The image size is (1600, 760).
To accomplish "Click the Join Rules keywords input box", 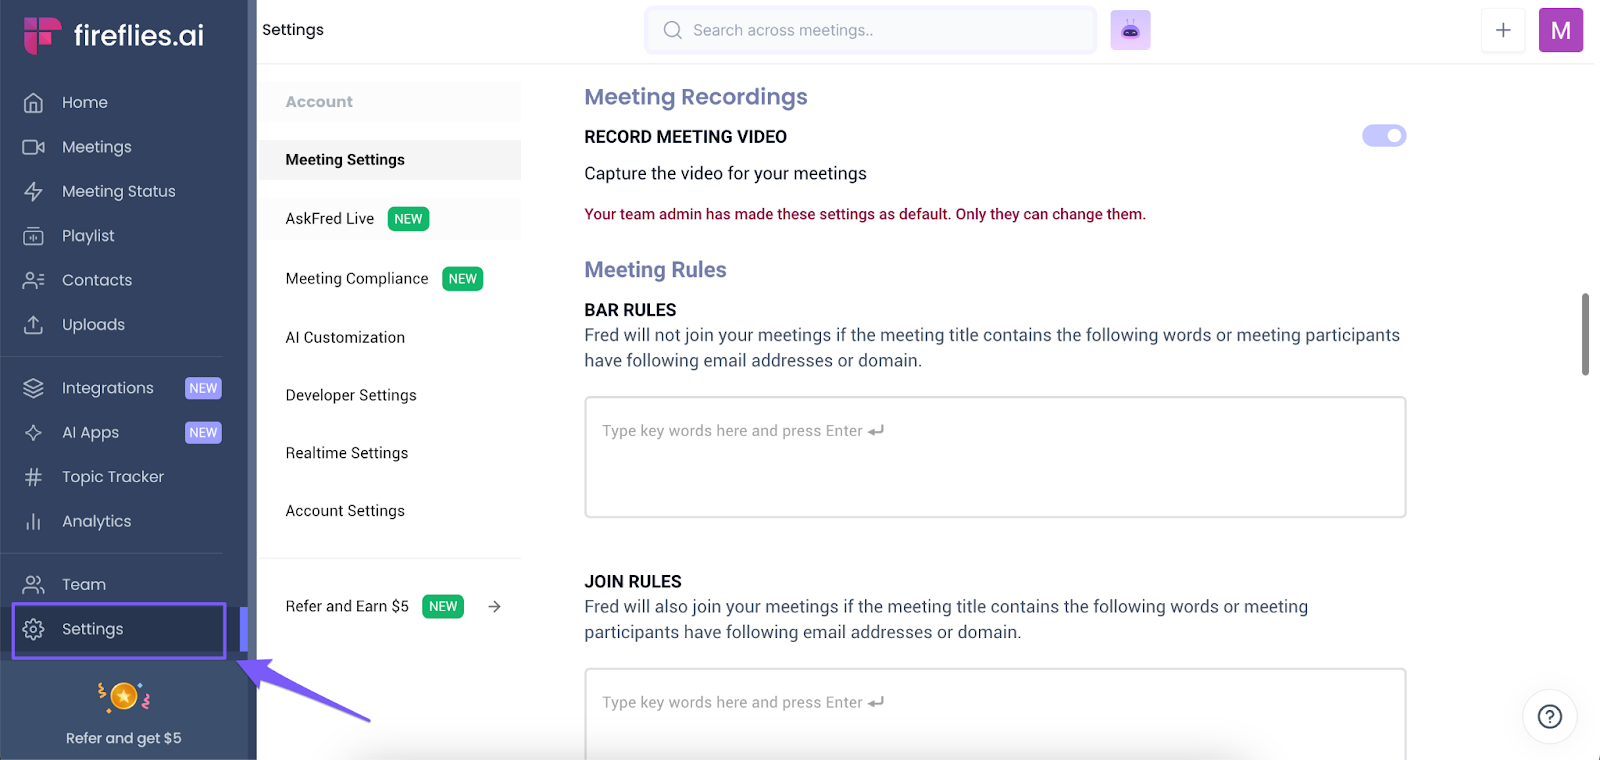I will (x=995, y=714).
